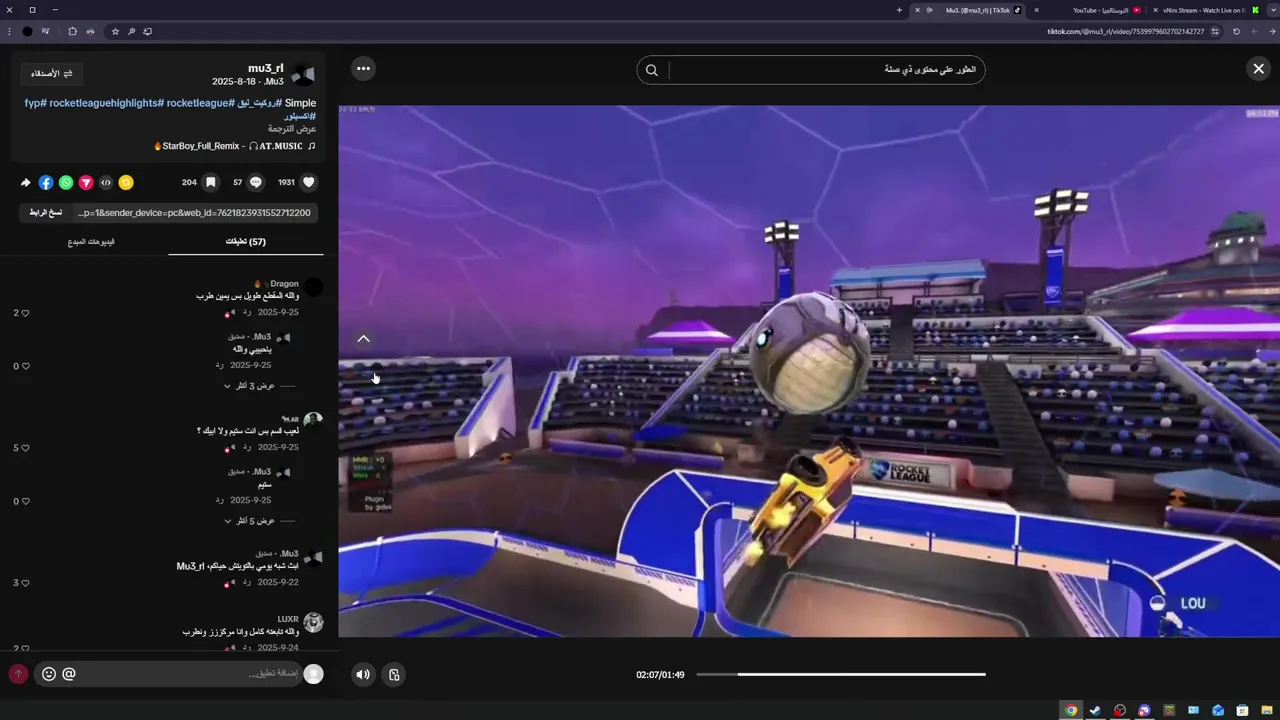This screenshot has height=720, width=1280.
Task: Open Steam from the taskbar
Action: 1095,711
